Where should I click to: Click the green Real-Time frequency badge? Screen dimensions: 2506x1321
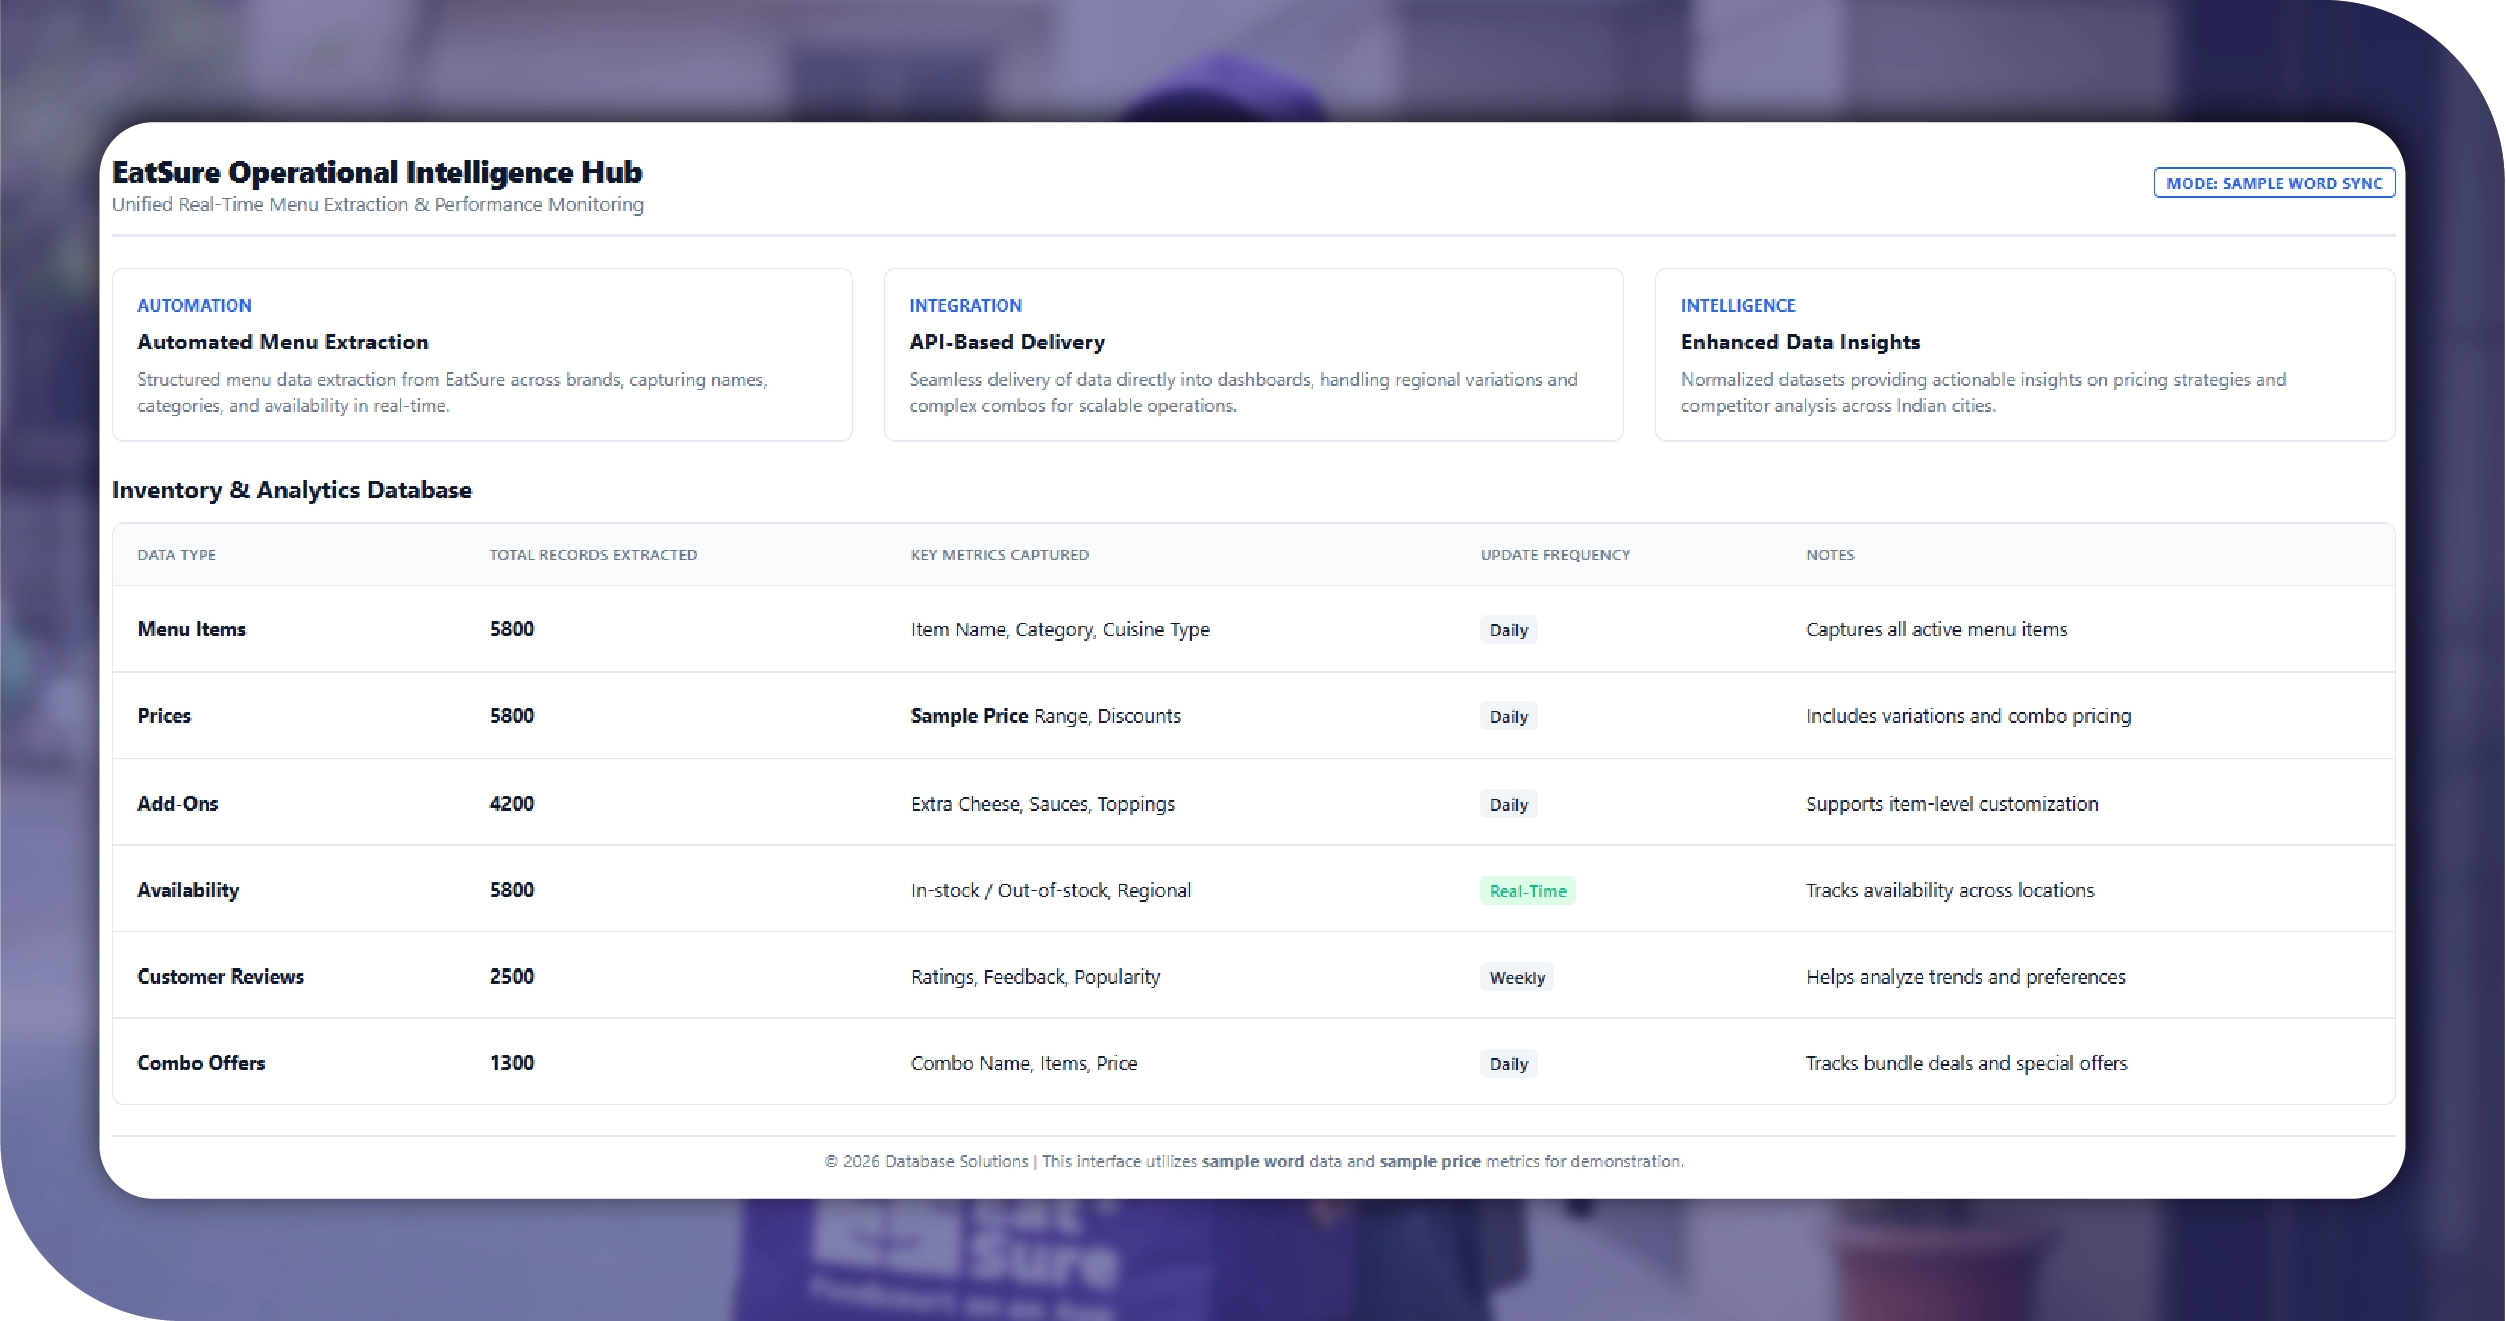(1527, 891)
